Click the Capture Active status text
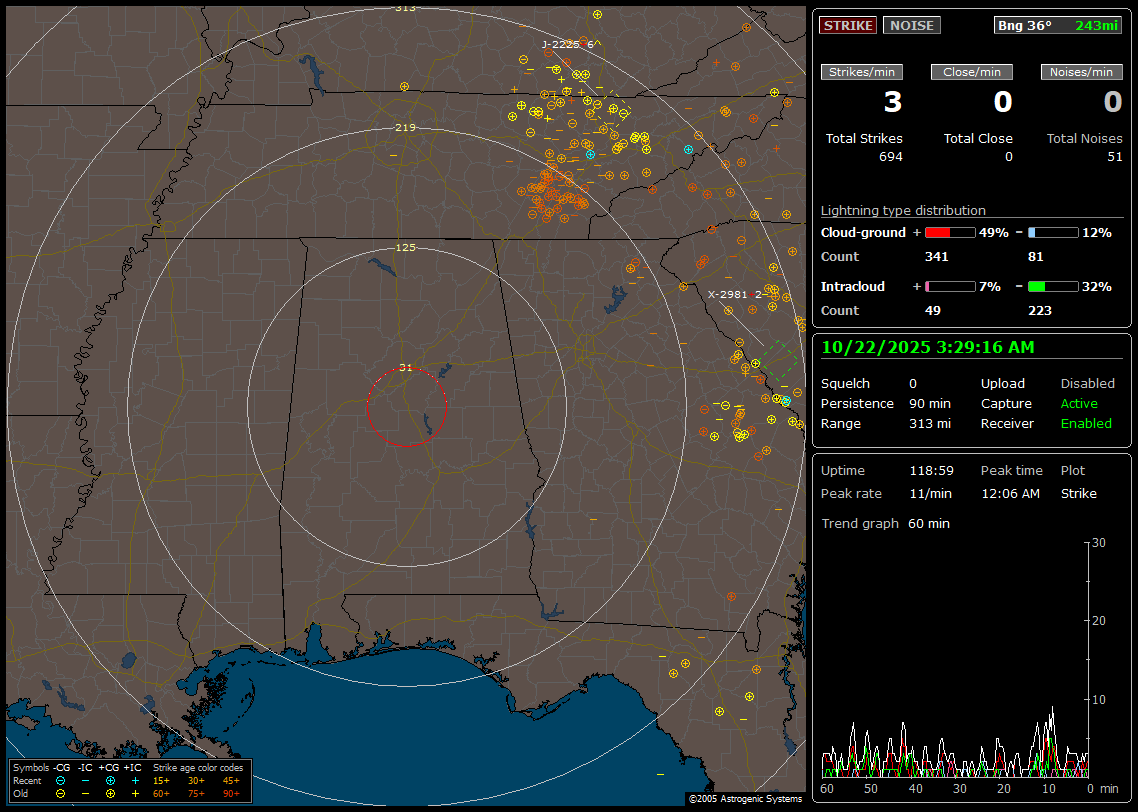The width and height of the screenshot is (1138, 812). [1079, 404]
